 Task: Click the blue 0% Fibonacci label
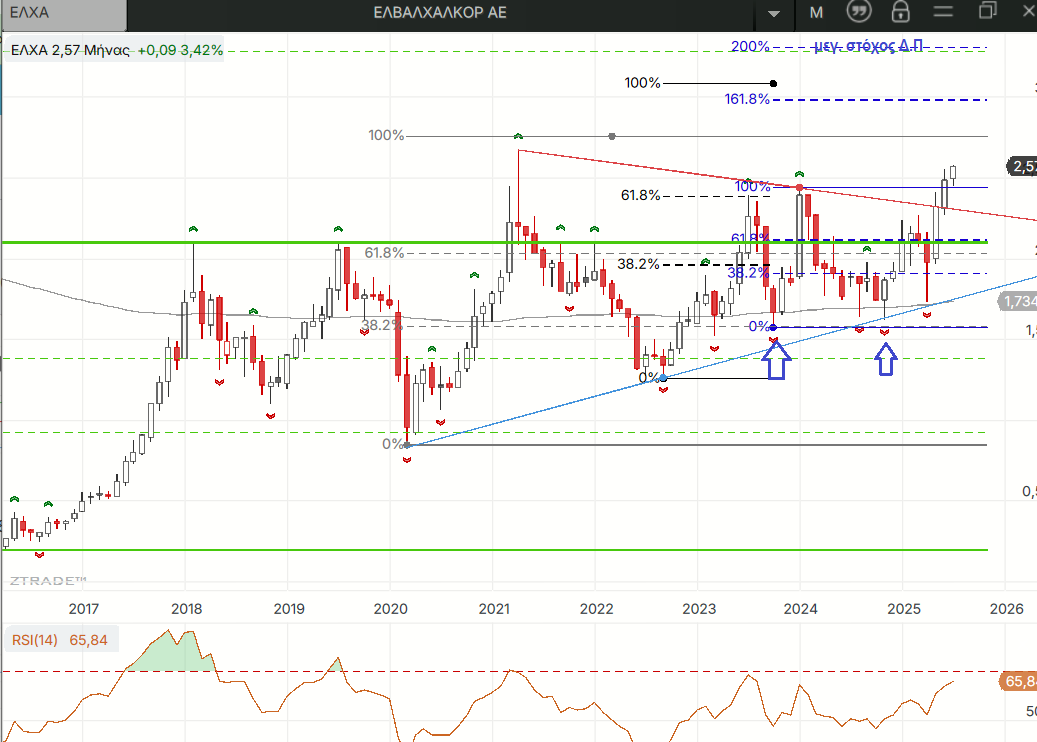[x=759, y=326]
